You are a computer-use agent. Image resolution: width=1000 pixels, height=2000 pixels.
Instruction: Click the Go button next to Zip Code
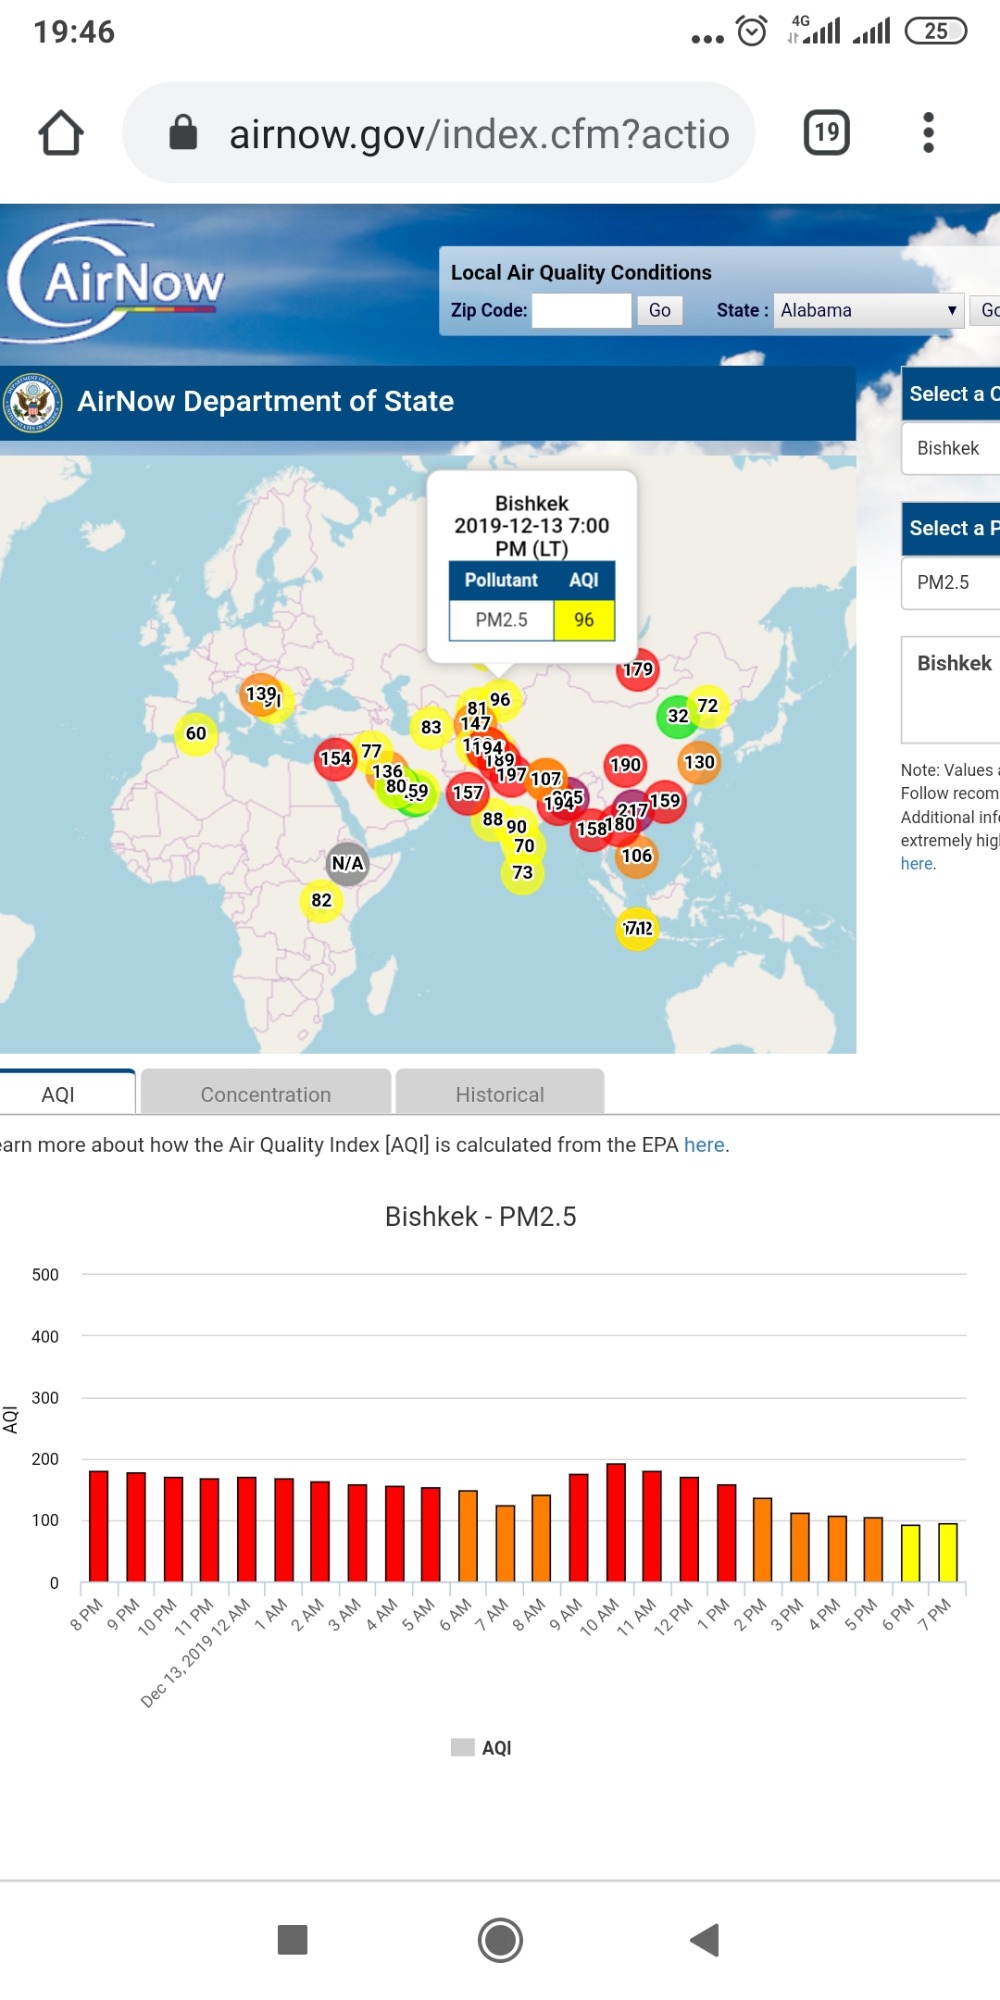coord(659,310)
